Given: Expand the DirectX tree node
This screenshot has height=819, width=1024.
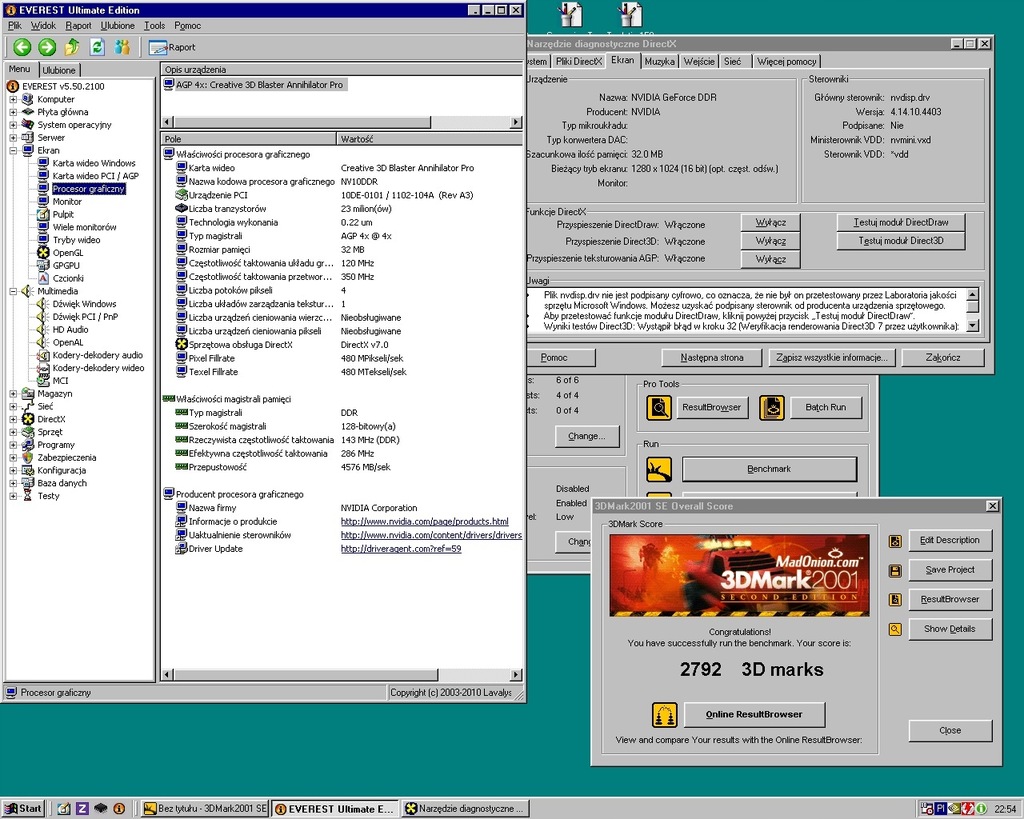Looking at the screenshot, I should 14,419.
